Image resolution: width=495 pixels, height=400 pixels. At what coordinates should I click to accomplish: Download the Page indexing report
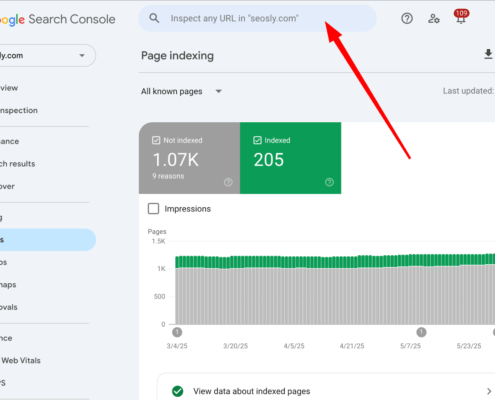(488, 54)
